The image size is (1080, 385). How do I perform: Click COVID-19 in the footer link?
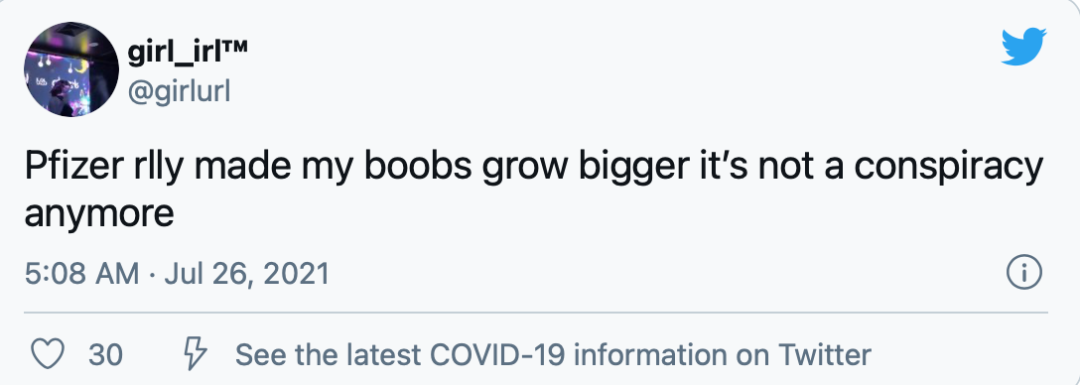point(496,355)
